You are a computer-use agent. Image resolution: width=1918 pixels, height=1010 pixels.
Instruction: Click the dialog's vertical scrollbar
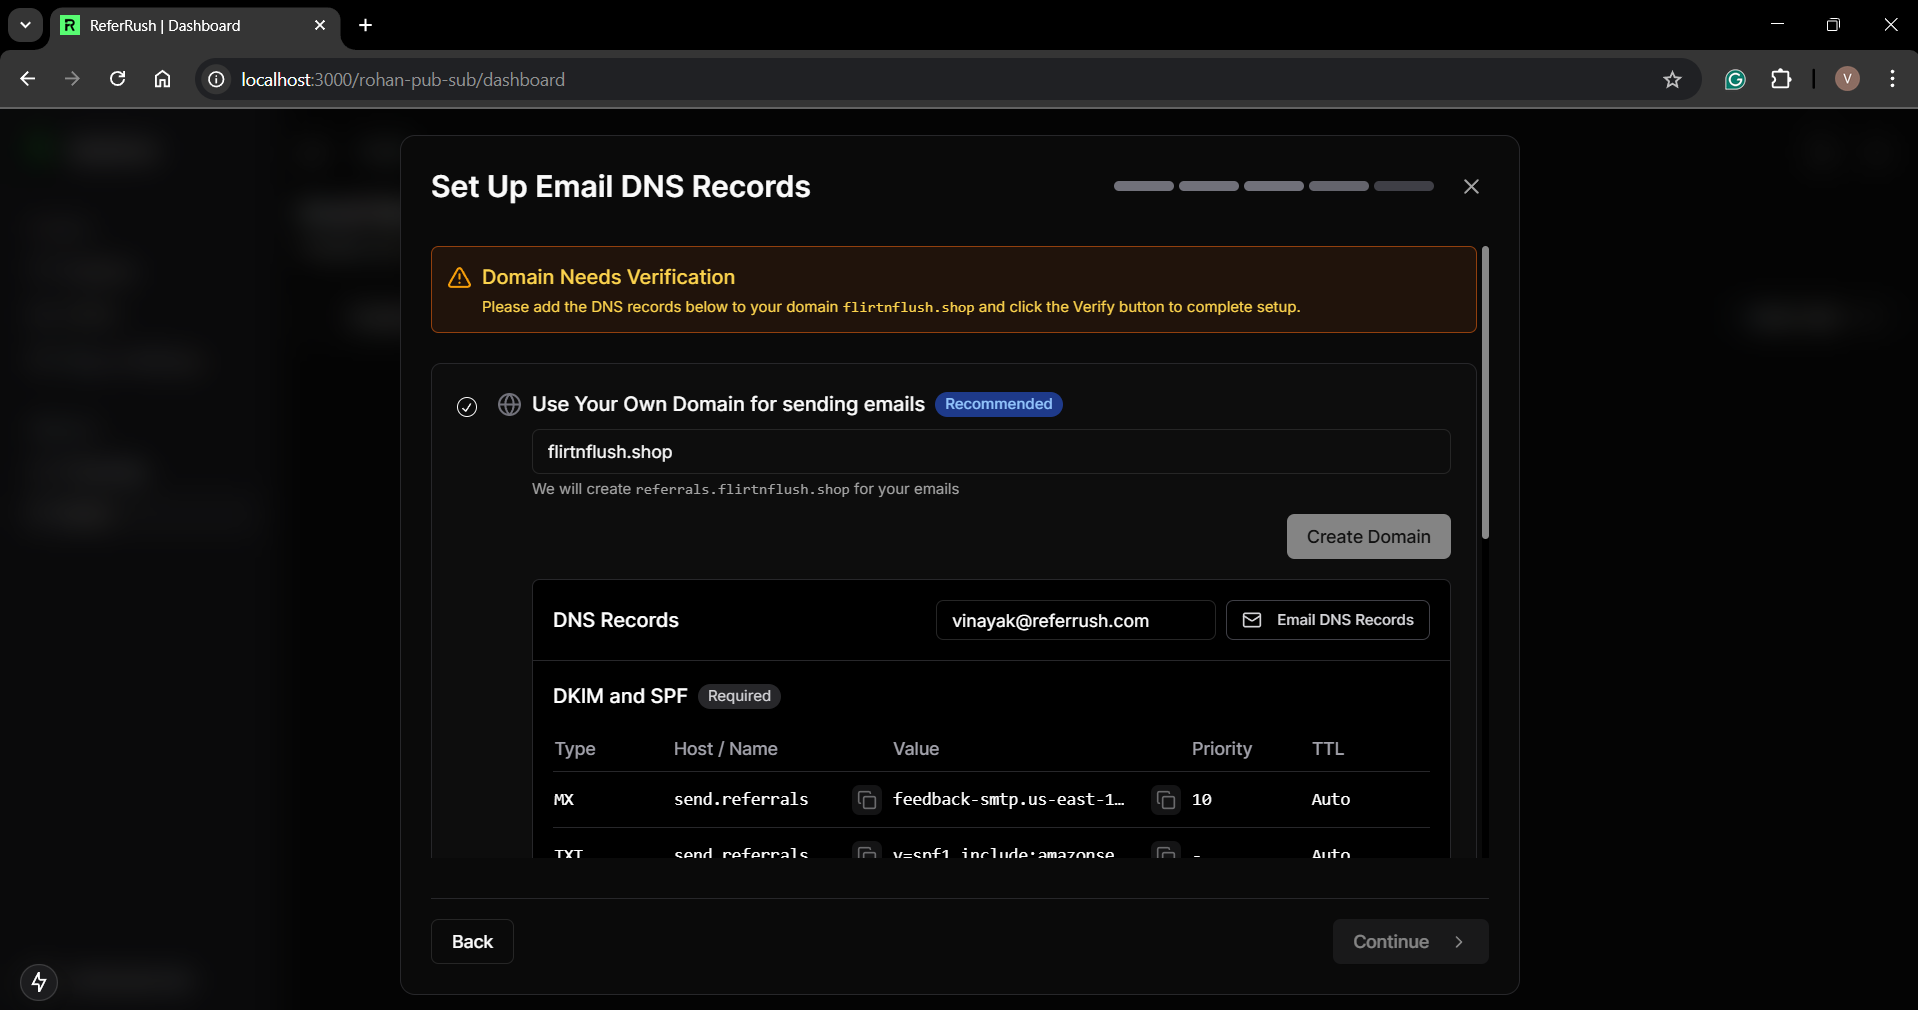pos(1485,392)
